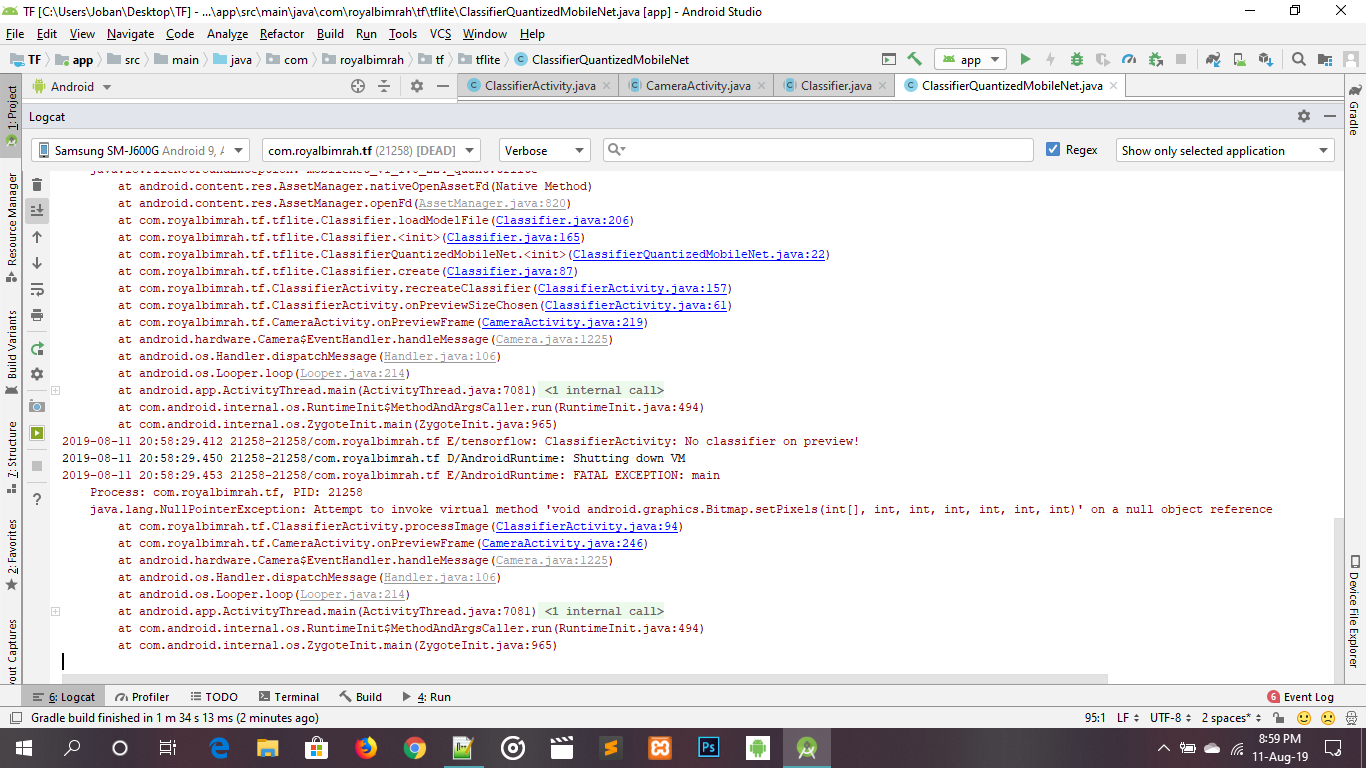
Task: Open the AVD Manager
Action: 1239,60
